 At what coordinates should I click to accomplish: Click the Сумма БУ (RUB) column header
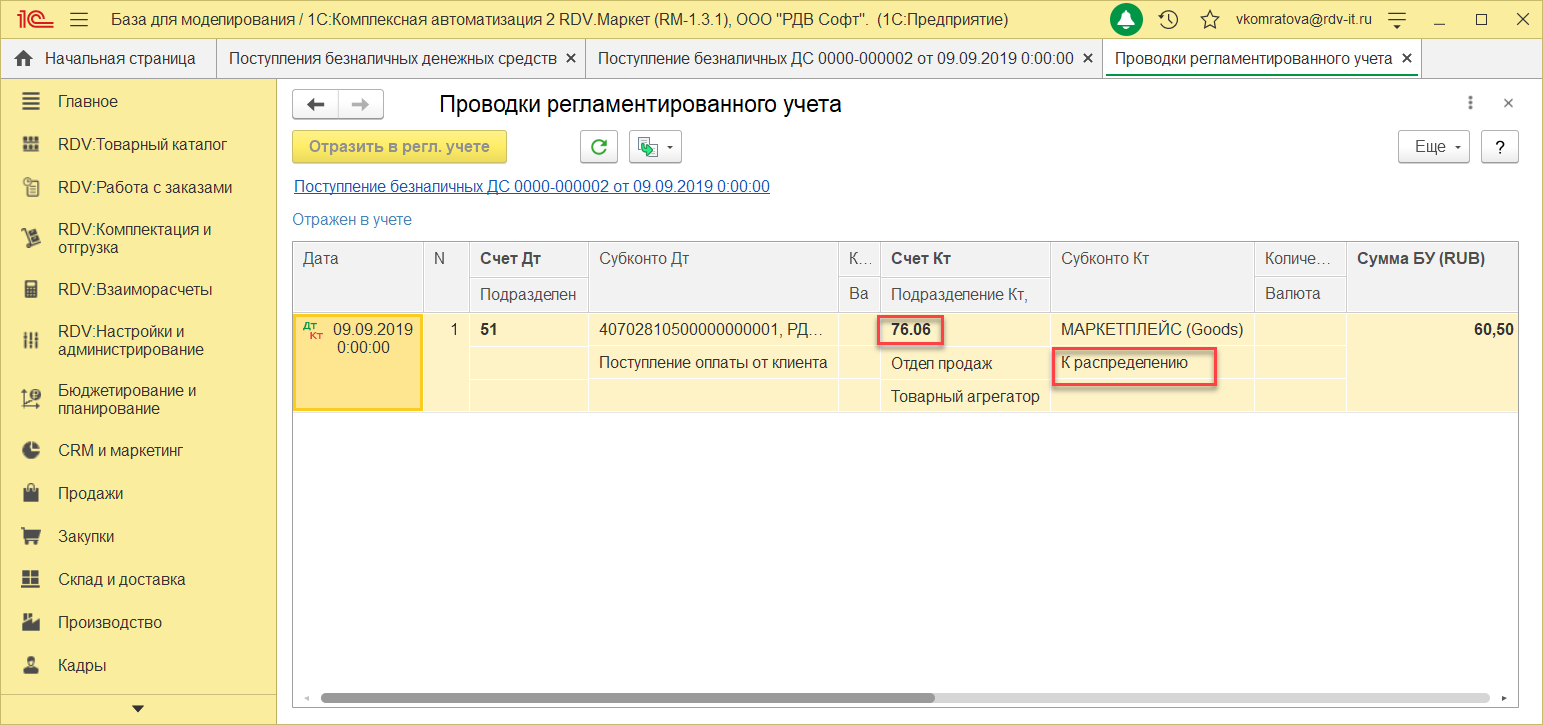point(1431,277)
